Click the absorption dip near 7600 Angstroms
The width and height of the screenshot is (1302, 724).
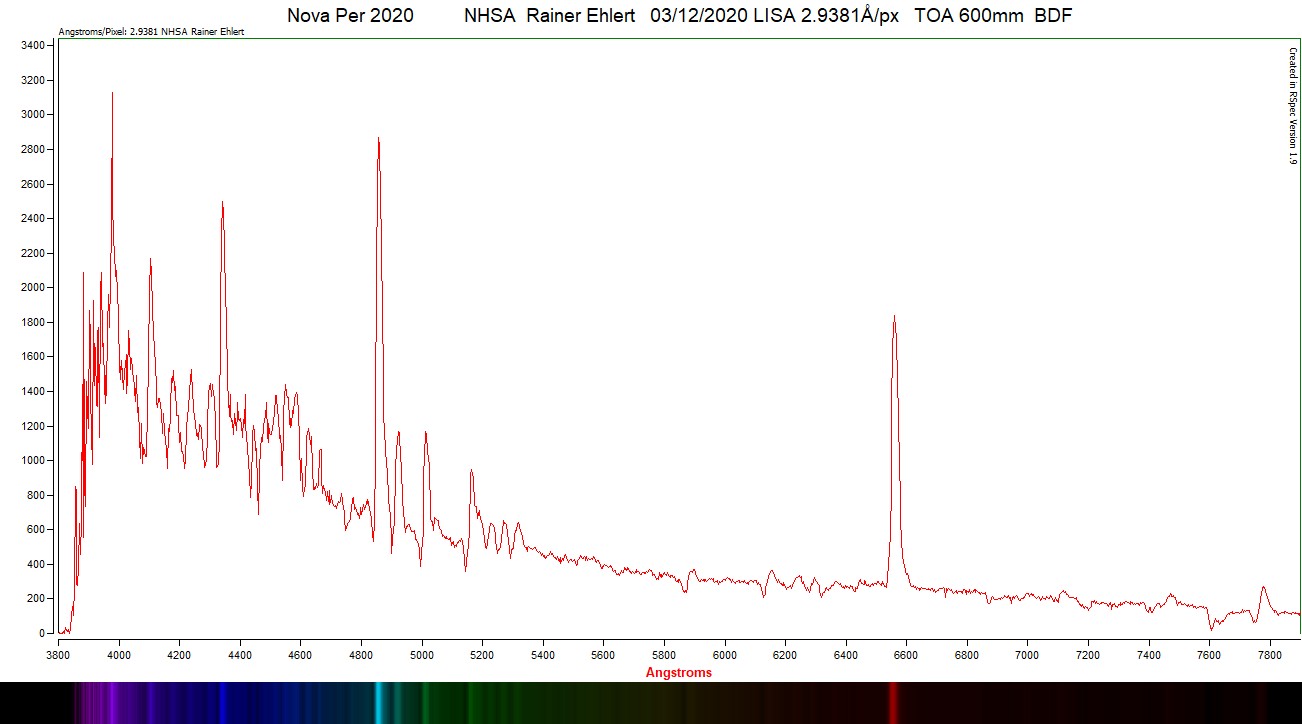[1212, 627]
